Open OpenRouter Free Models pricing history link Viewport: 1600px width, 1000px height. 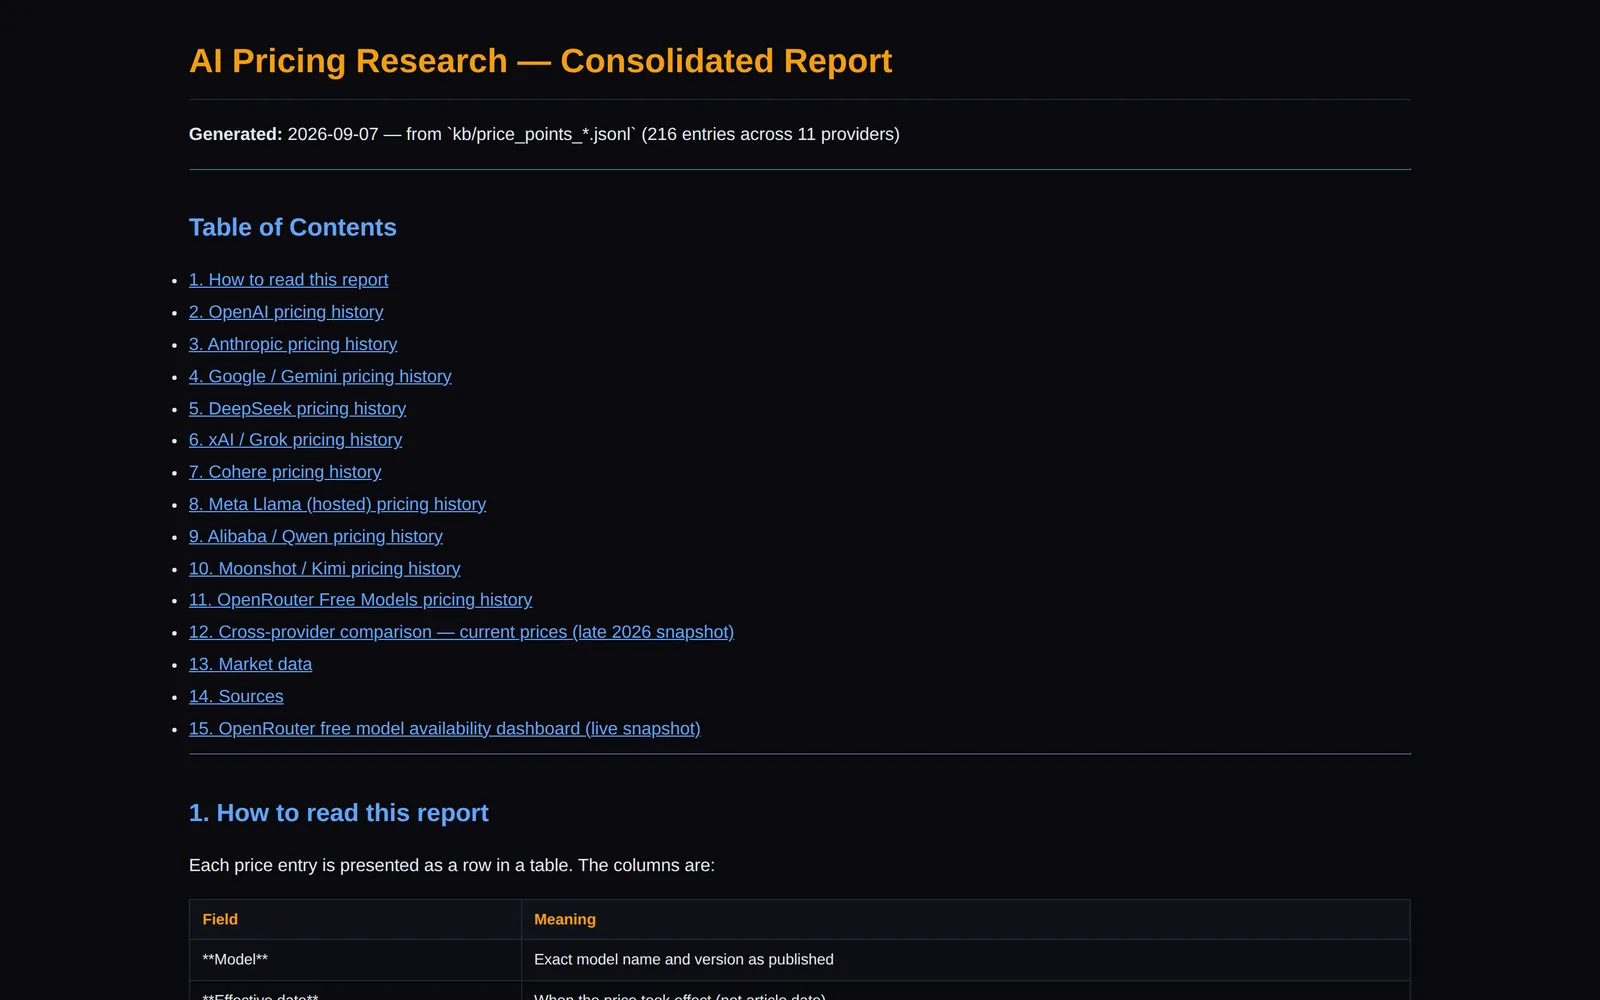[x=360, y=600]
